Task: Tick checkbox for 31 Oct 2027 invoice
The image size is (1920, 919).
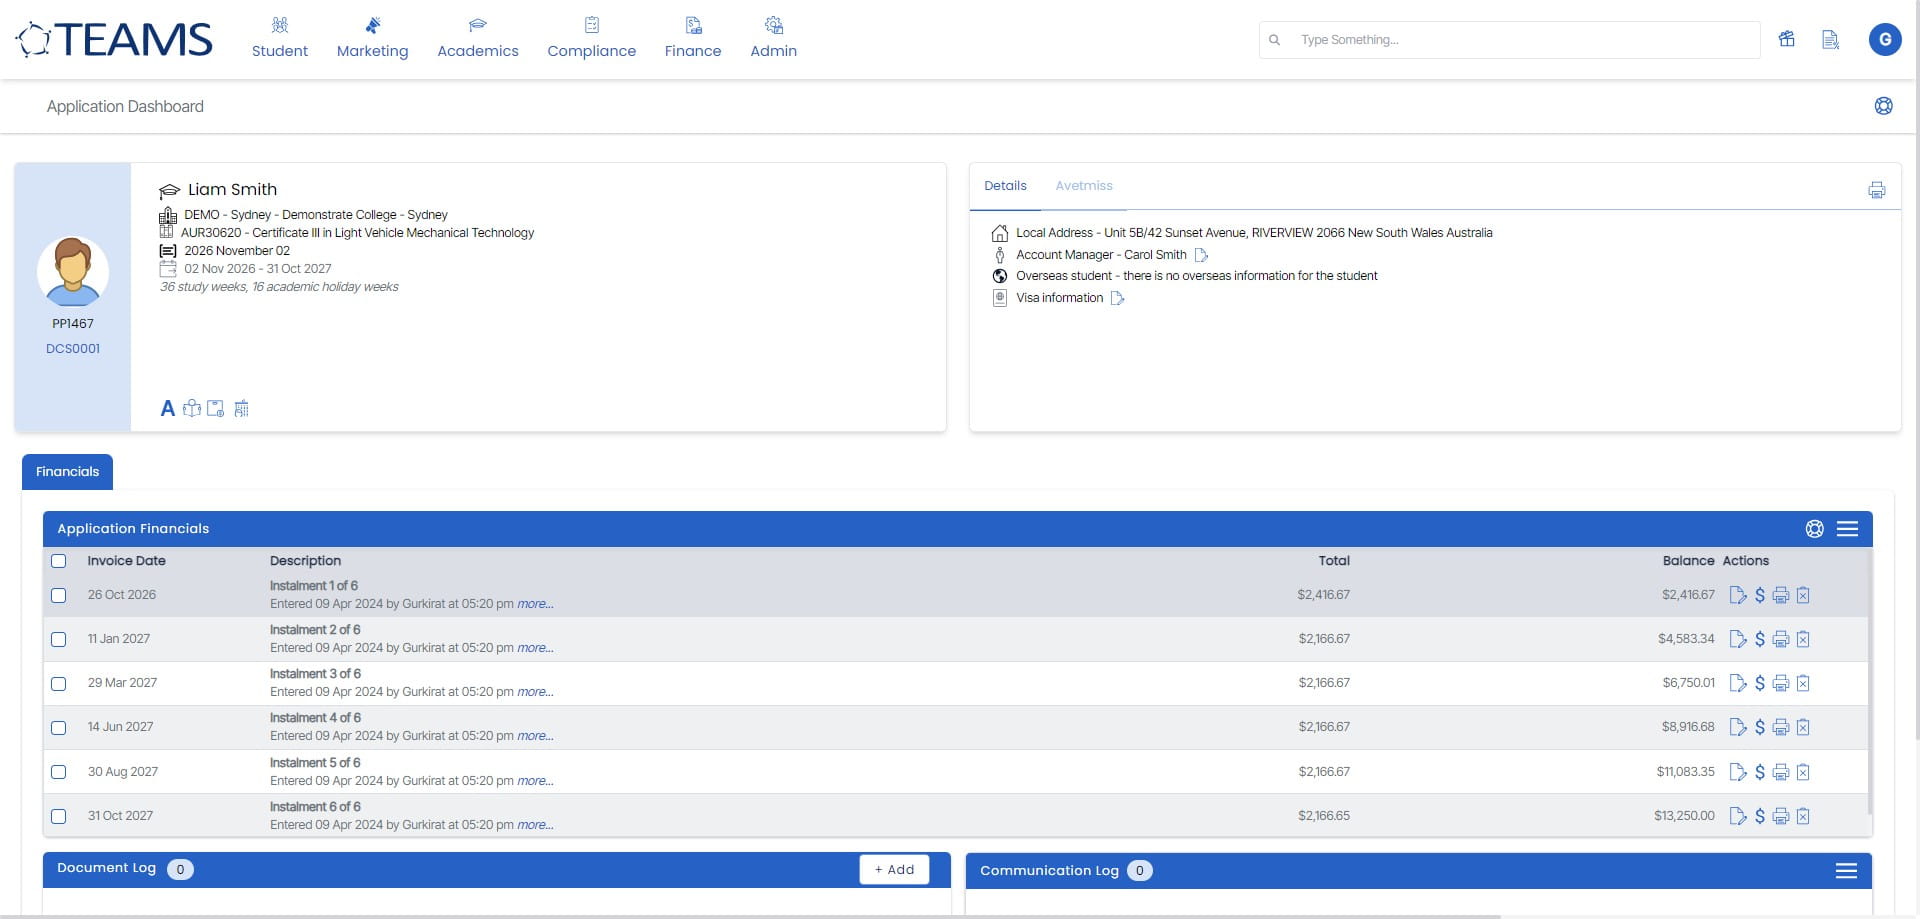Action: point(59,816)
